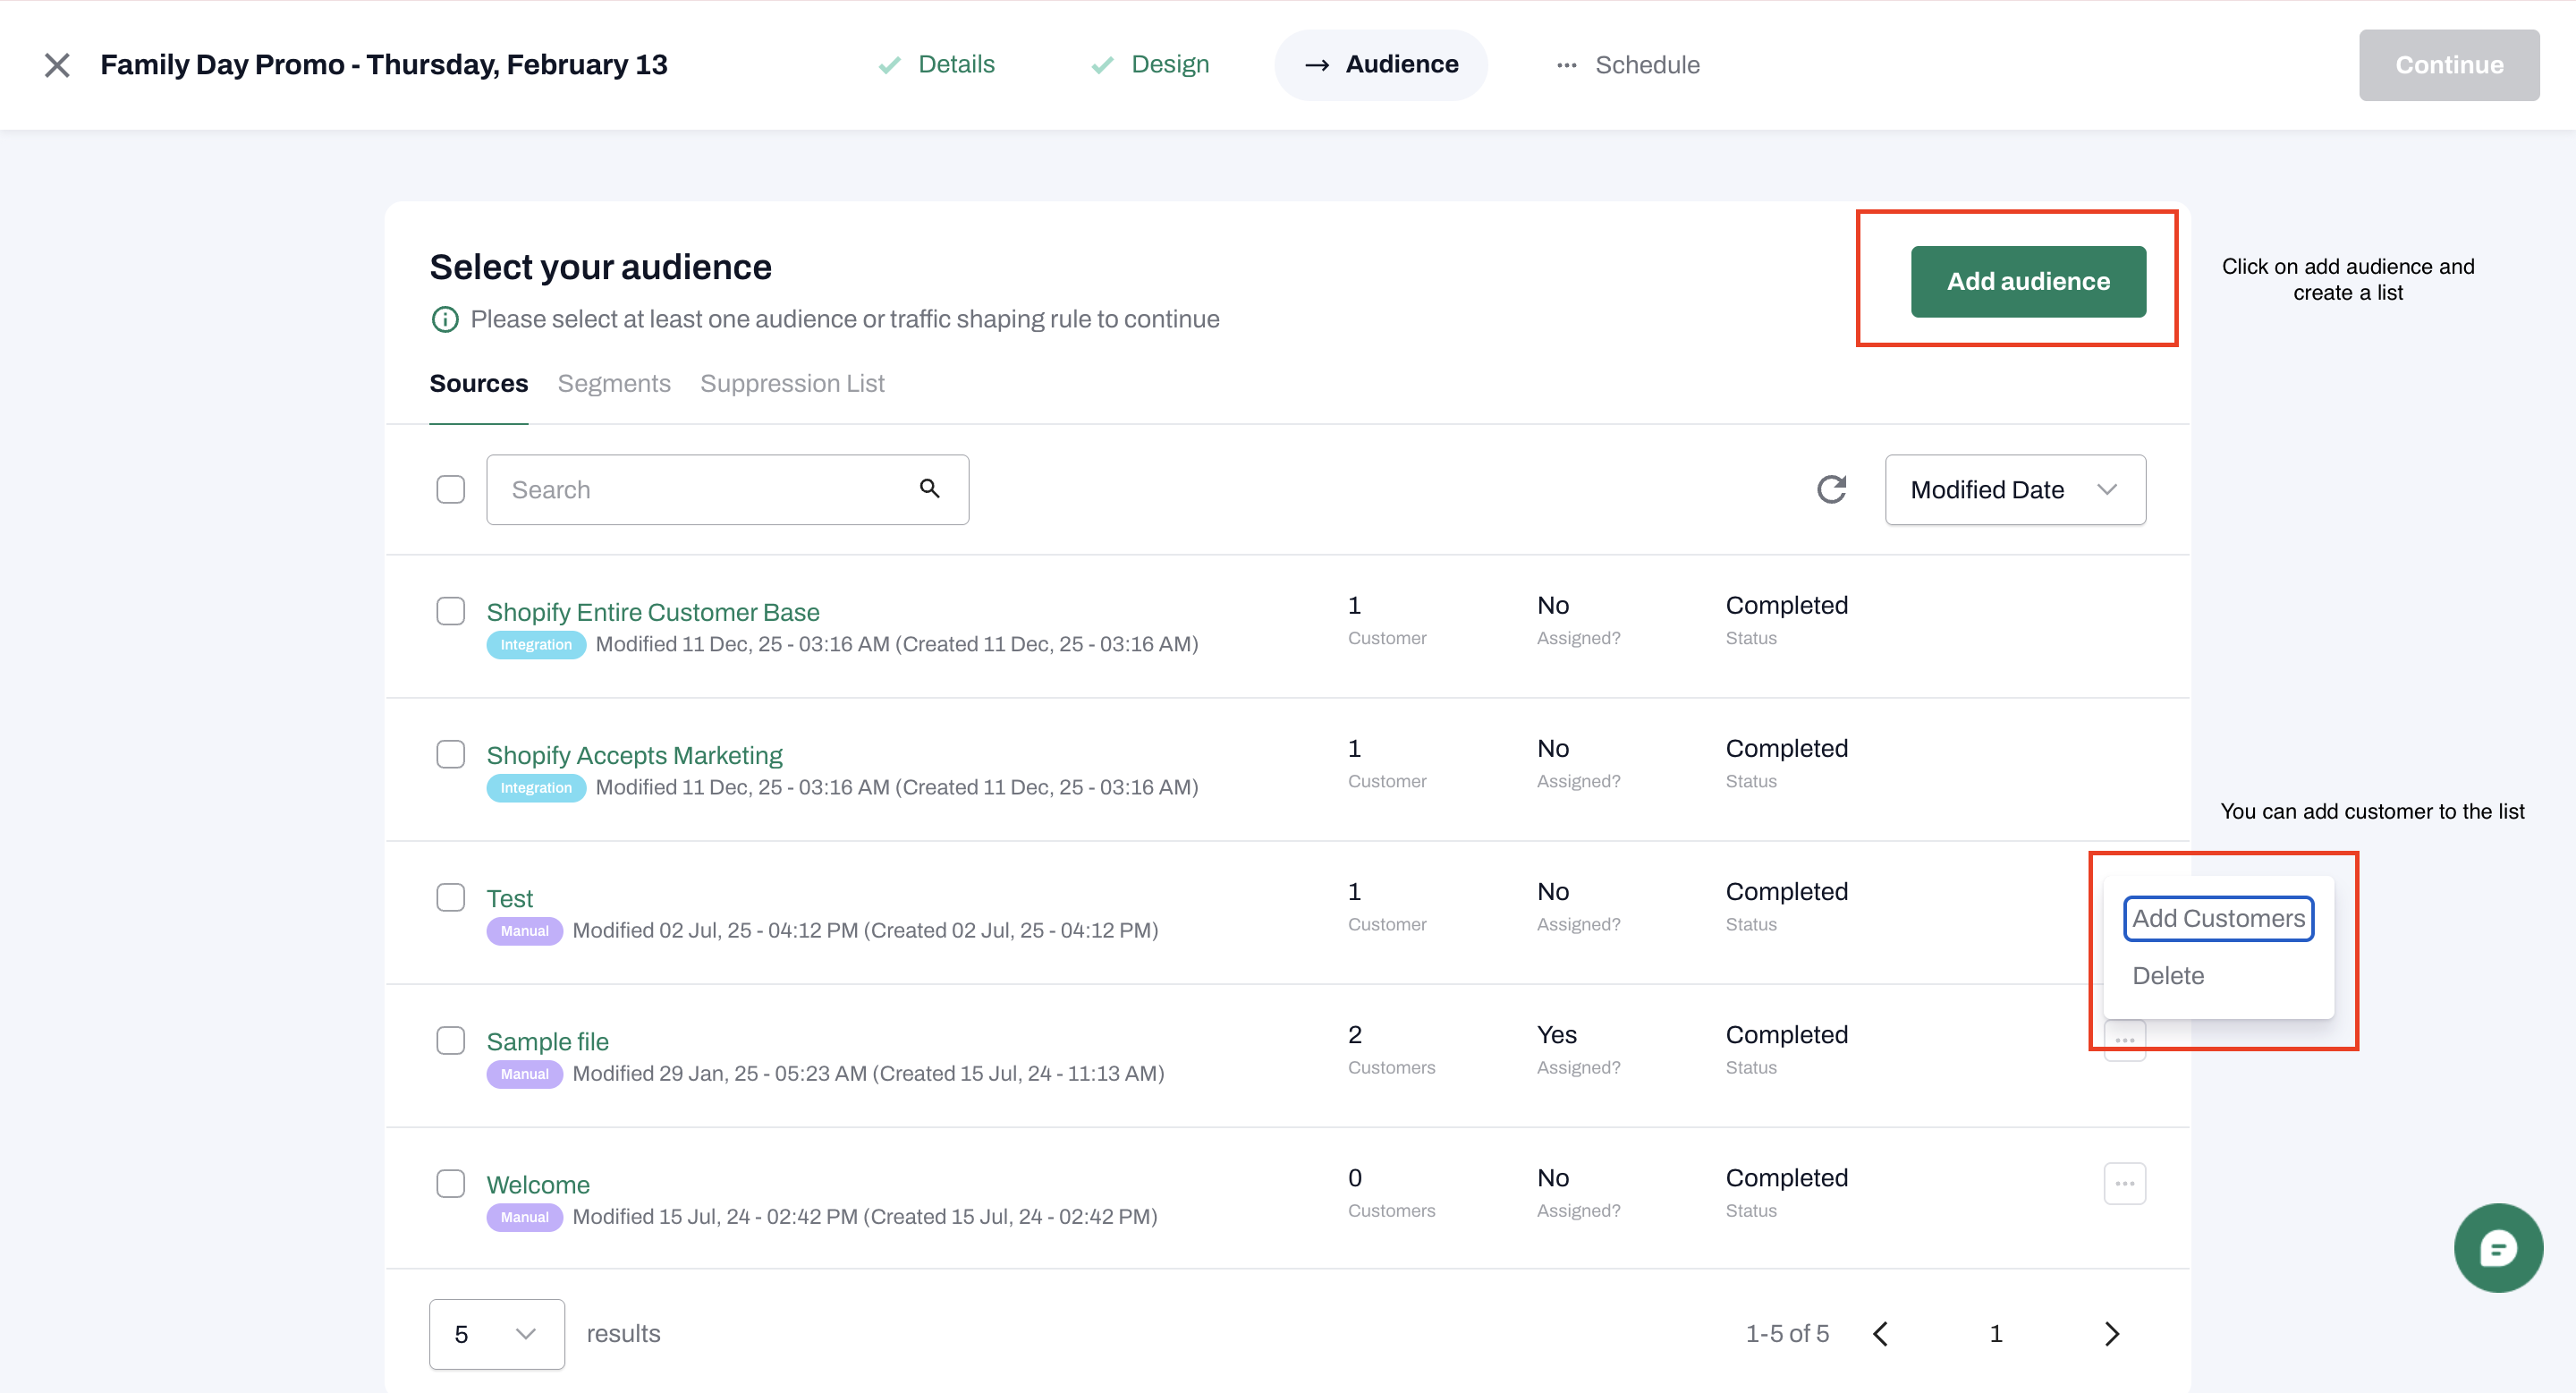The width and height of the screenshot is (2576, 1393).
Task: Open the results-per-page dropdown
Action: 496,1333
